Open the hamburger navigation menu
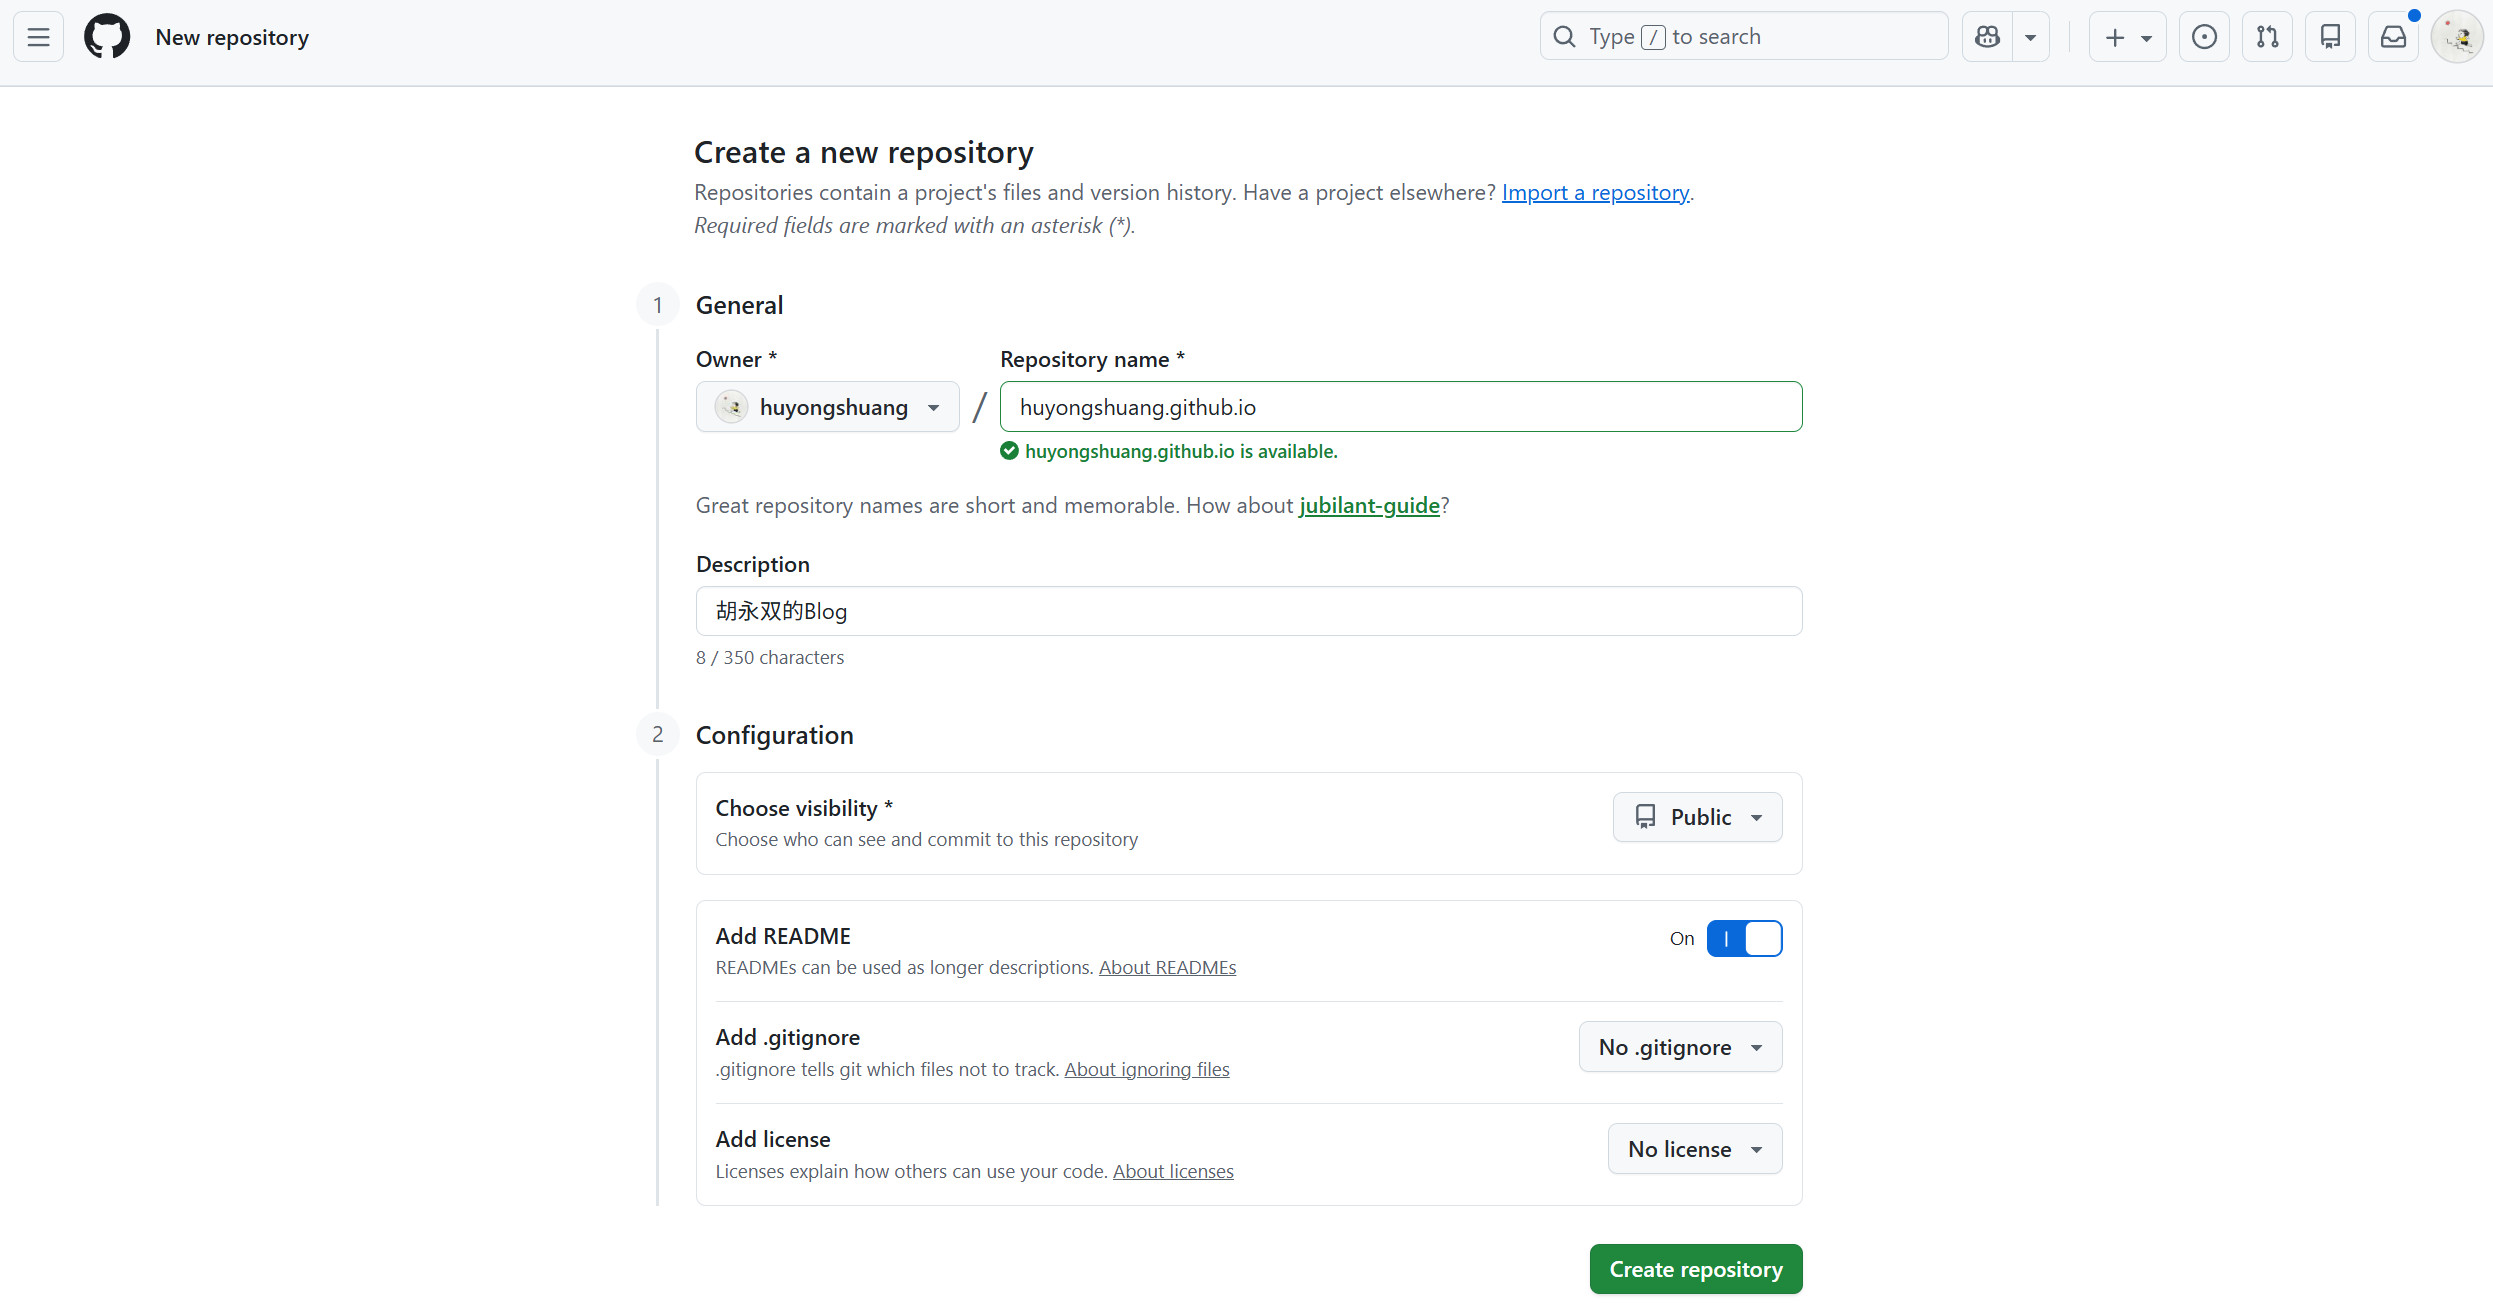The width and height of the screenshot is (2493, 1304). tap(38, 37)
